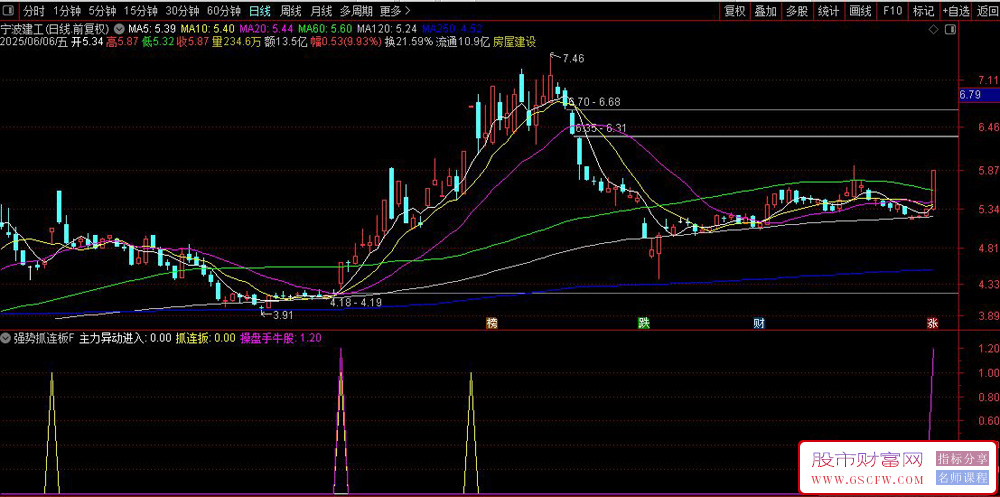
Task: Activate the 画线 drawing tools
Action: [x=860, y=11]
